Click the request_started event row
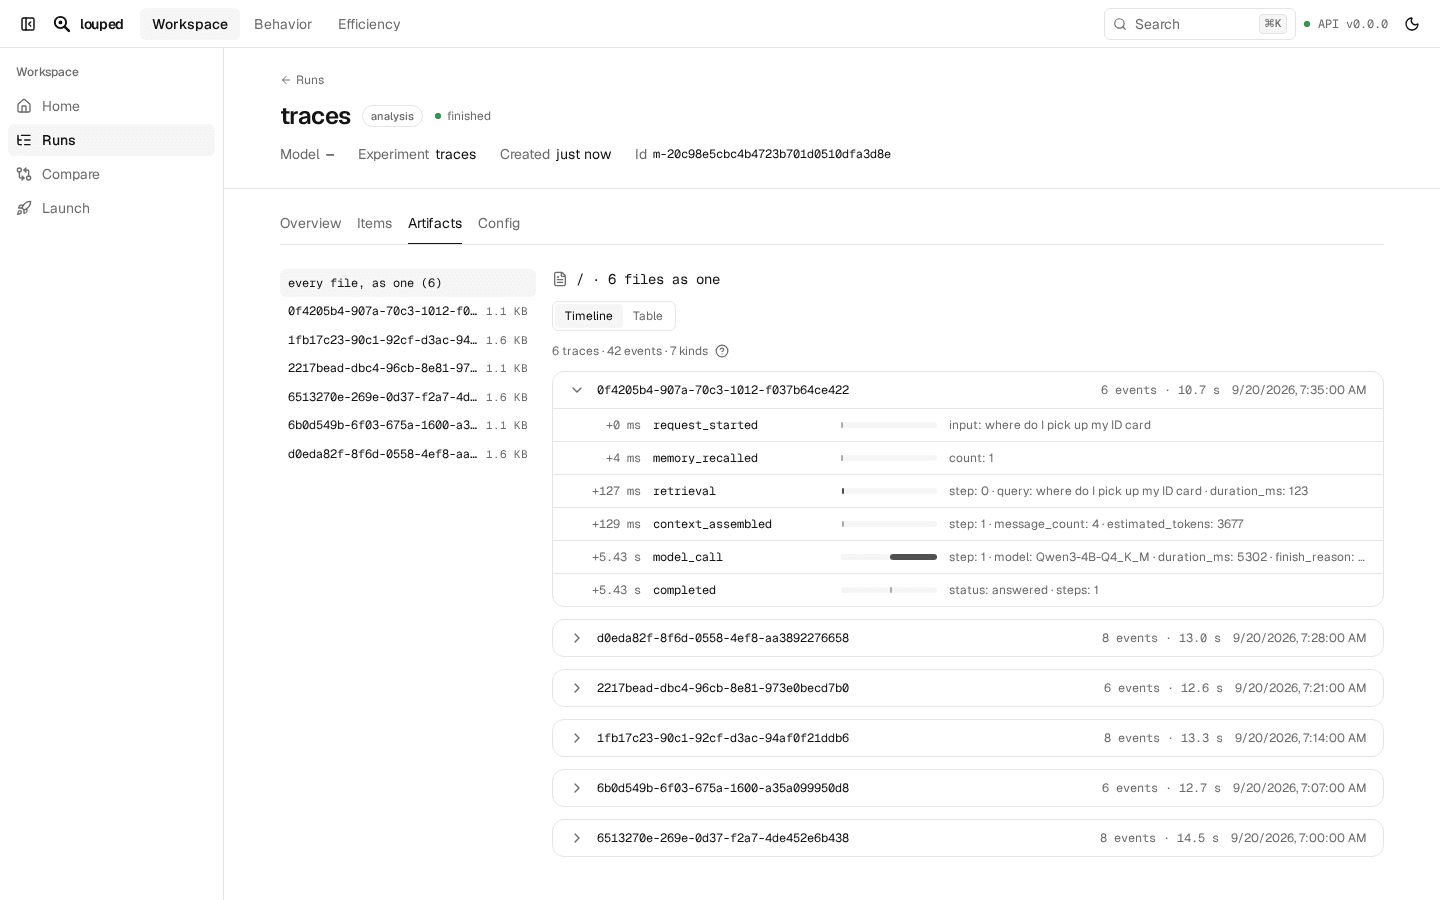The image size is (1440, 900). pyautogui.click(x=968, y=425)
